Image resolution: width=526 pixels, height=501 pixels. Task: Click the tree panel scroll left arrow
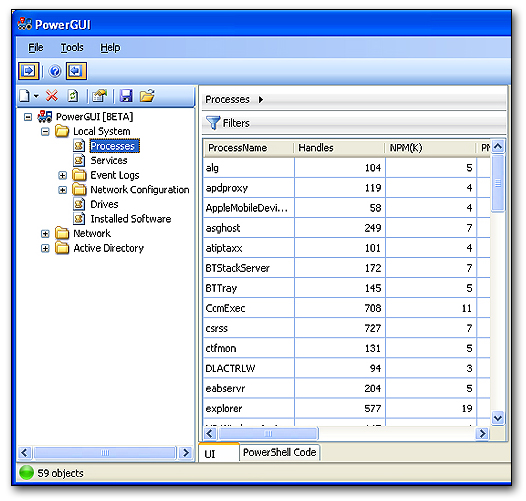pyautogui.click(x=25, y=453)
